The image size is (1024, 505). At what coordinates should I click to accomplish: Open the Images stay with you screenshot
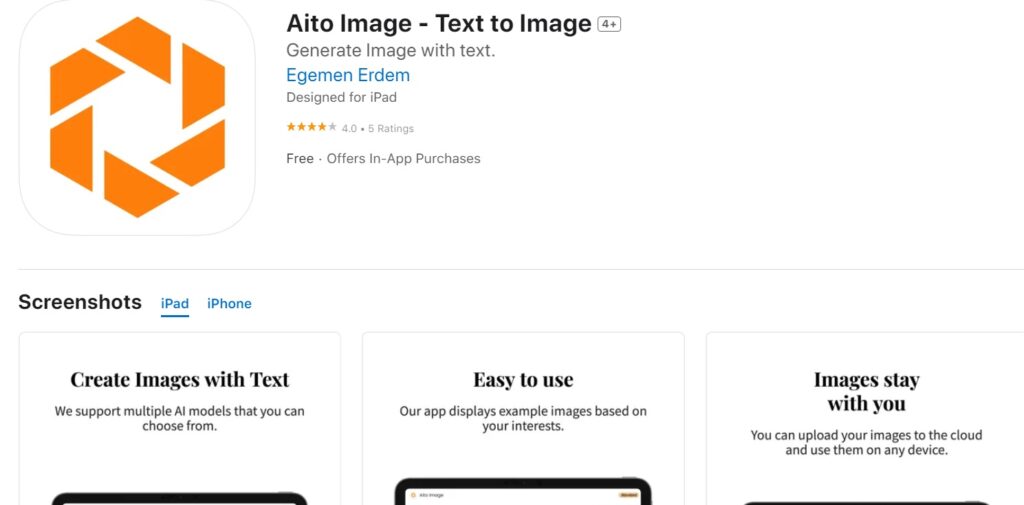[x=865, y=419]
